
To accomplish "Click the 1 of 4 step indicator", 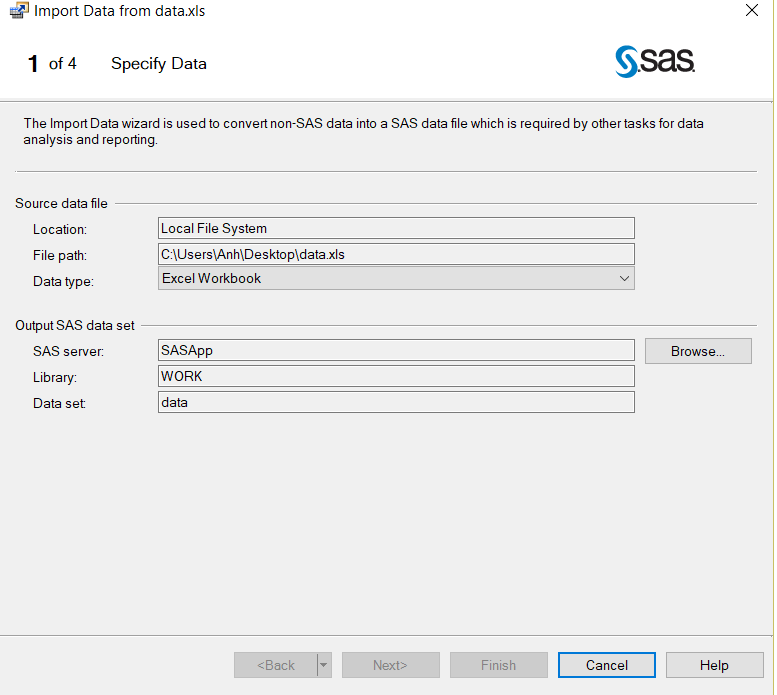I will pyautogui.click(x=52, y=64).
